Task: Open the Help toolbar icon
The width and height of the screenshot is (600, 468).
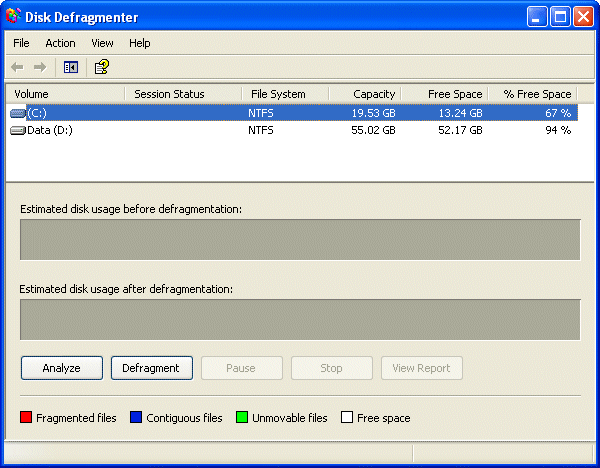Action: pos(101,67)
